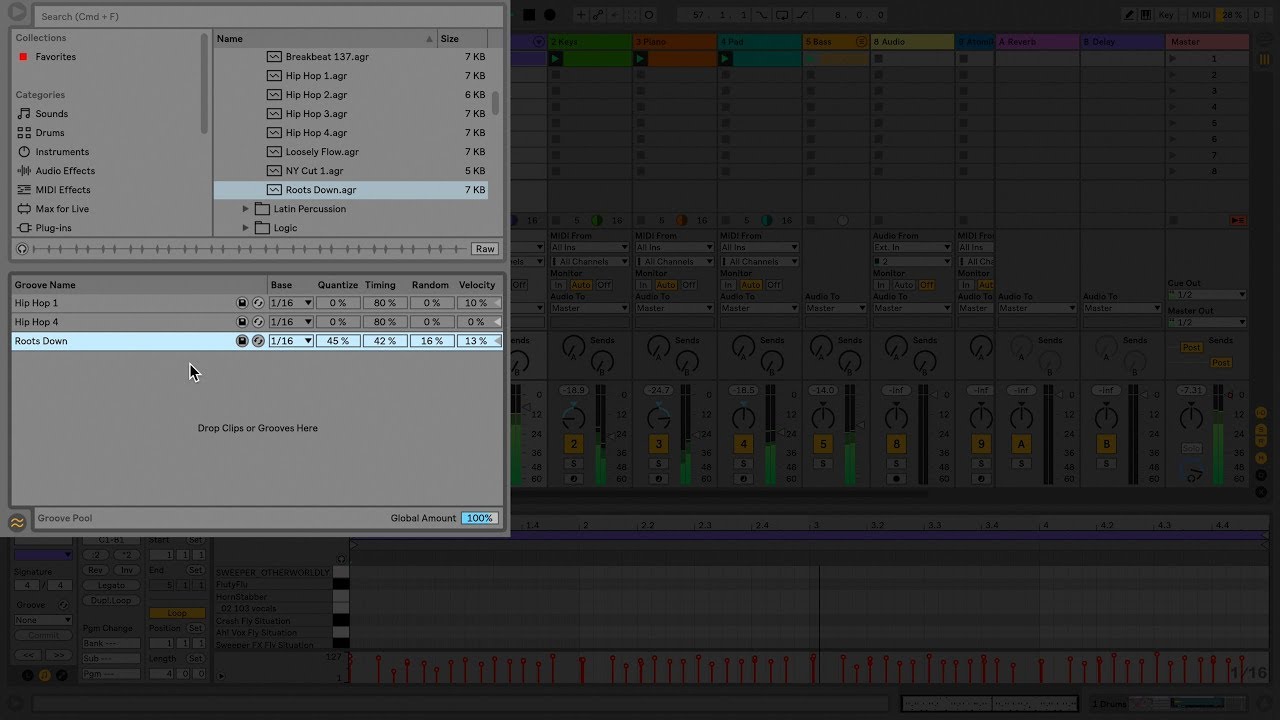Toggle the Raw preview button

(x=485, y=249)
